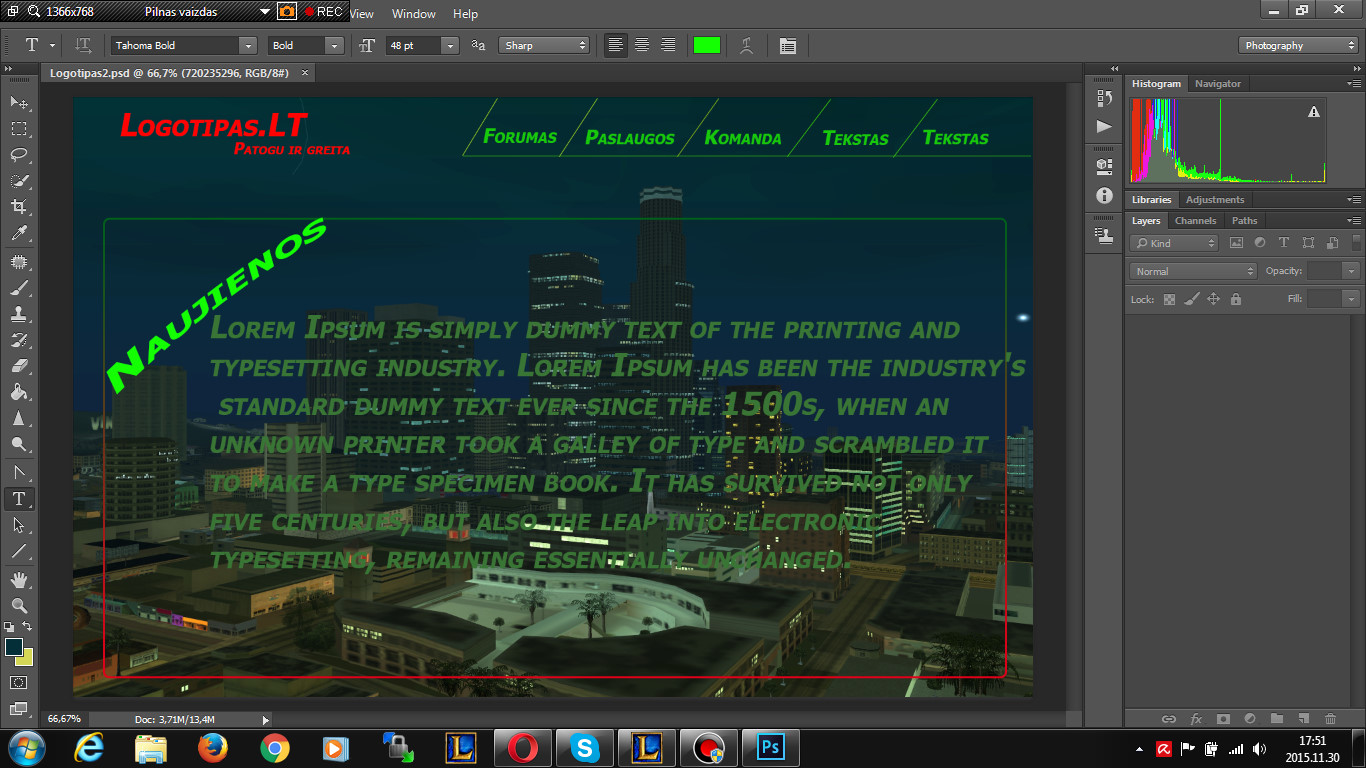The width and height of the screenshot is (1366, 768).
Task: Switch foreground and background colors
Action: [x=27, y=627]
